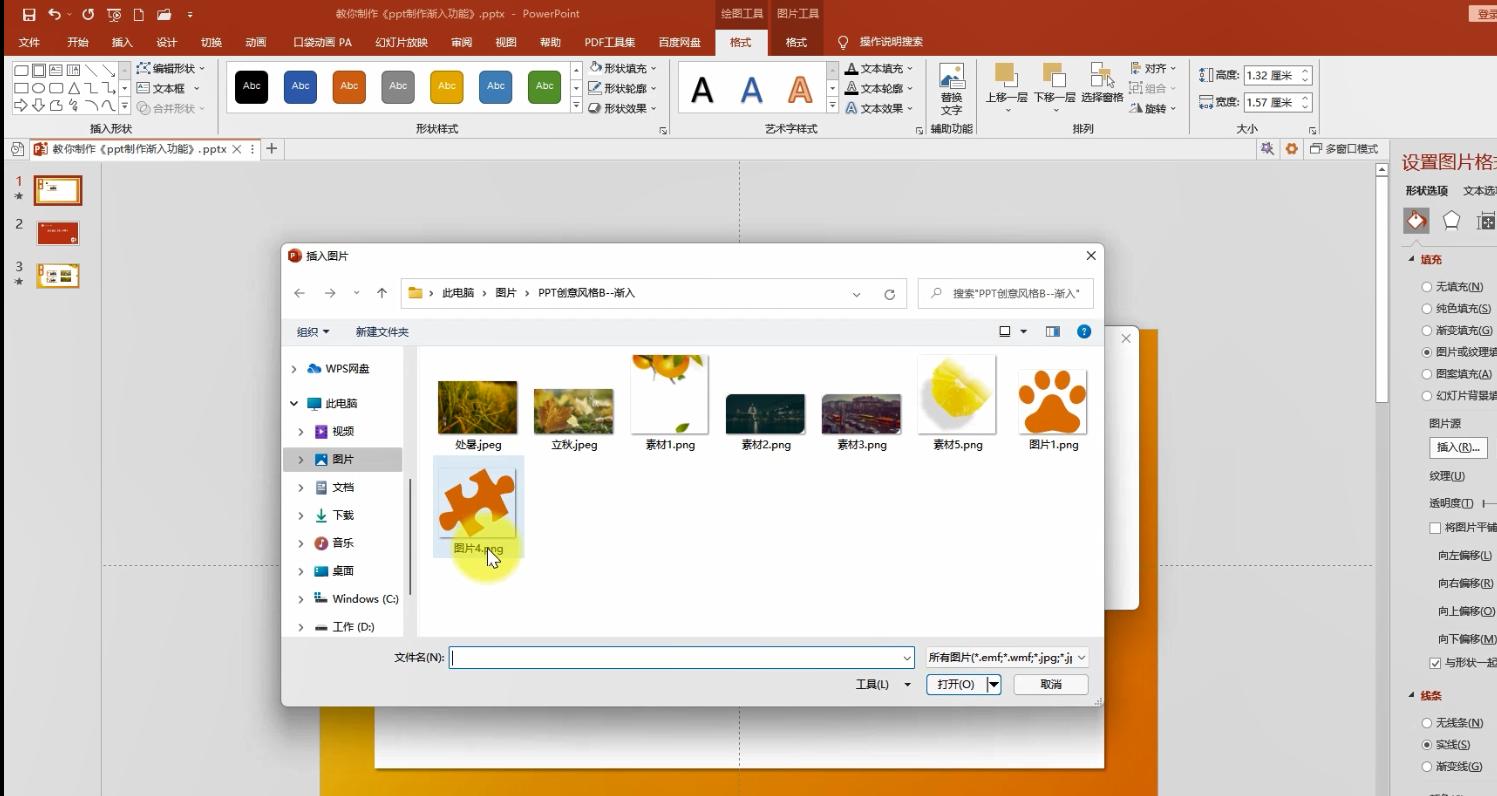Expand the WPS网盘 tree node
Screen dimensions: 1497x796
click(x=294, y=369)
